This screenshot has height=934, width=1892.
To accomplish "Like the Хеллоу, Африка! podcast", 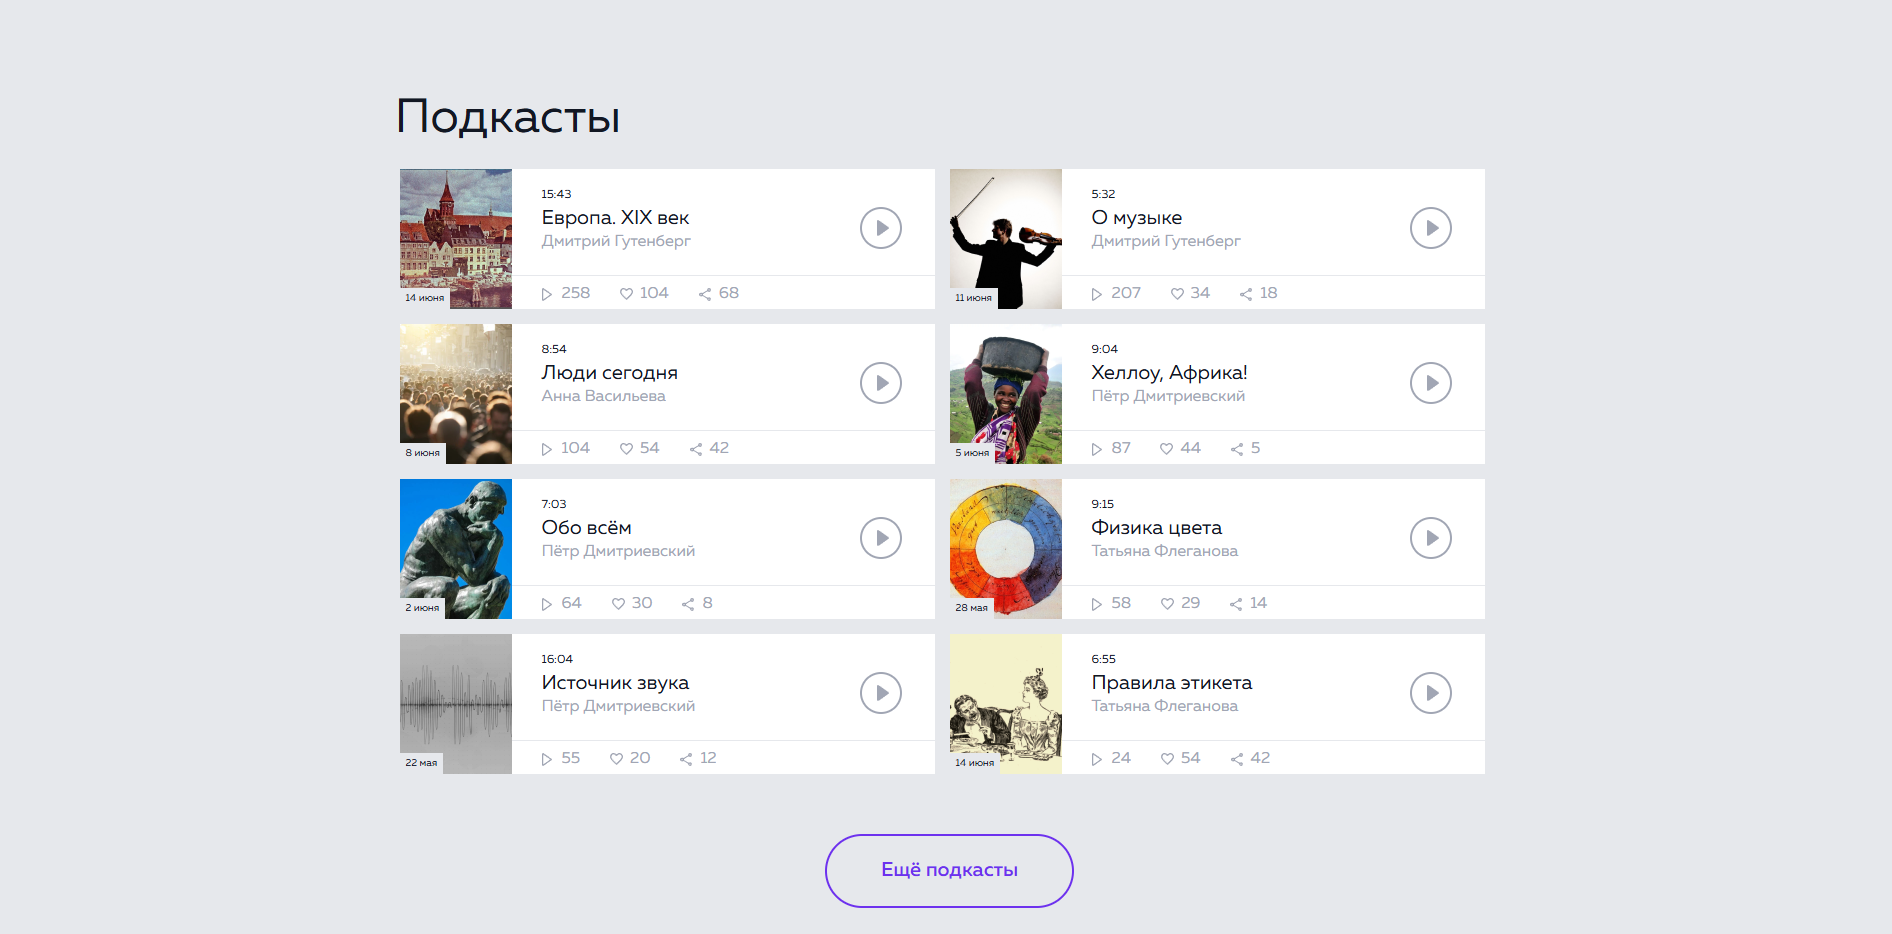I will [1166, 449].
